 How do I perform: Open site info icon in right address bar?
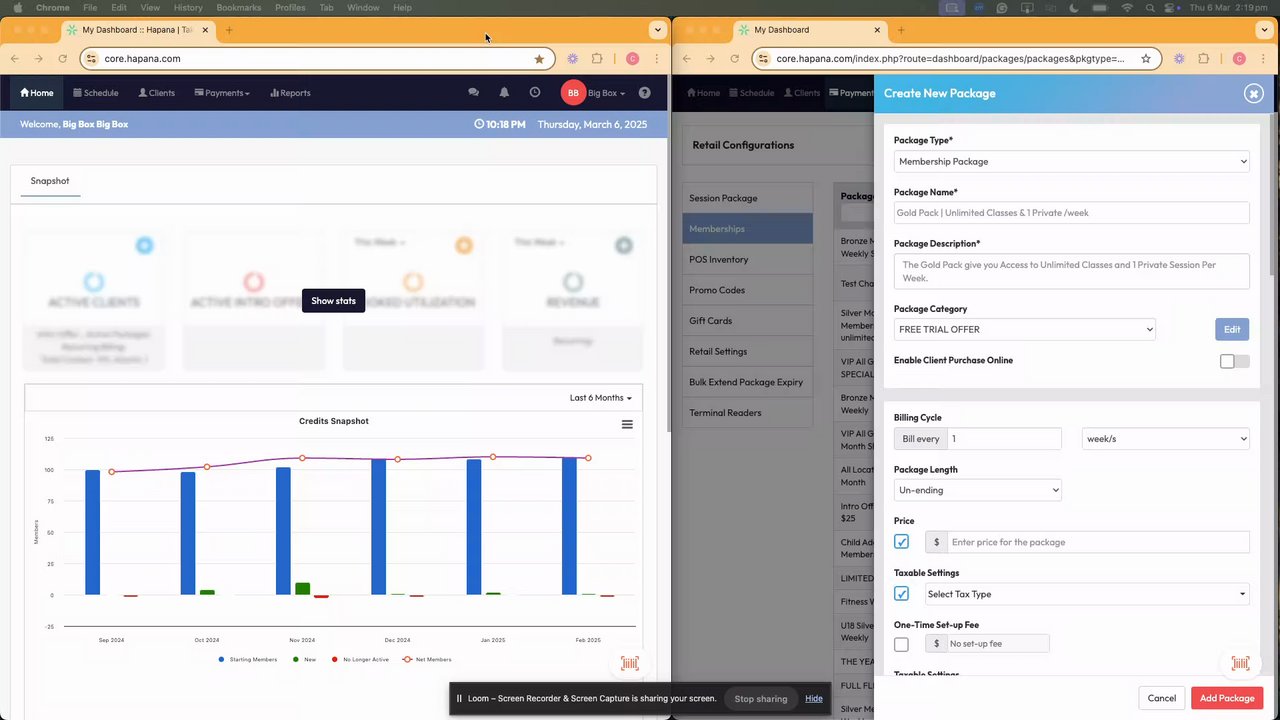coord(764,59)
